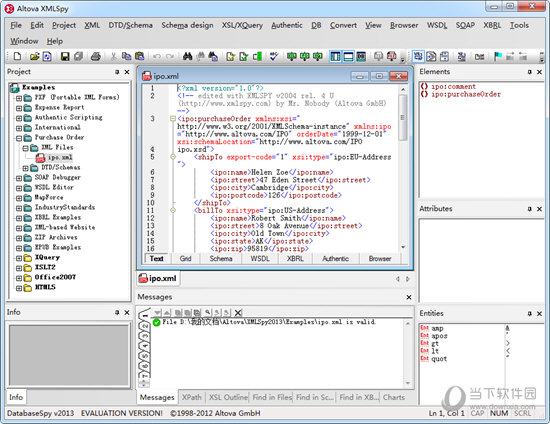550x424 pixels.
Task: Validate XML with green checkmark icon
Action: click(244, 56)
